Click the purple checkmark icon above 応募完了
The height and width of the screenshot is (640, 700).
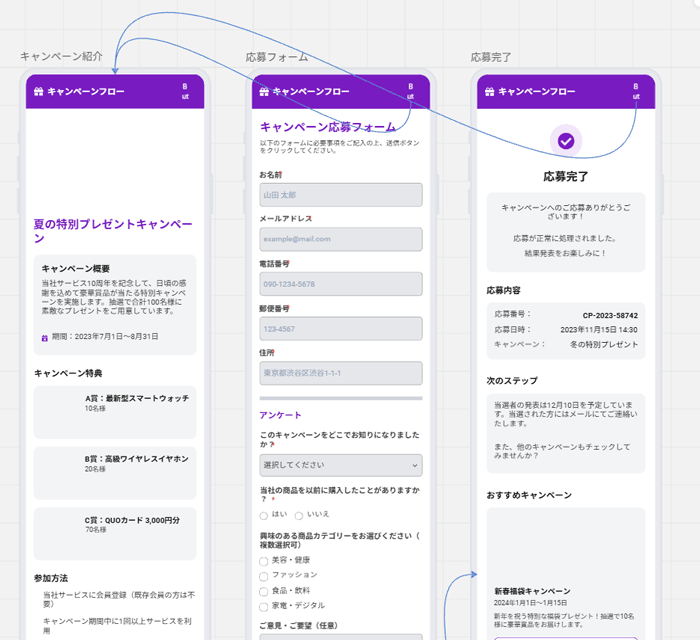click(x=566, y=141)
